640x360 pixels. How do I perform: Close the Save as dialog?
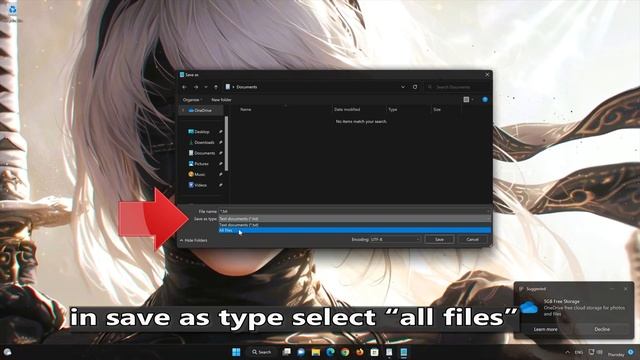[x=487, y=75]
